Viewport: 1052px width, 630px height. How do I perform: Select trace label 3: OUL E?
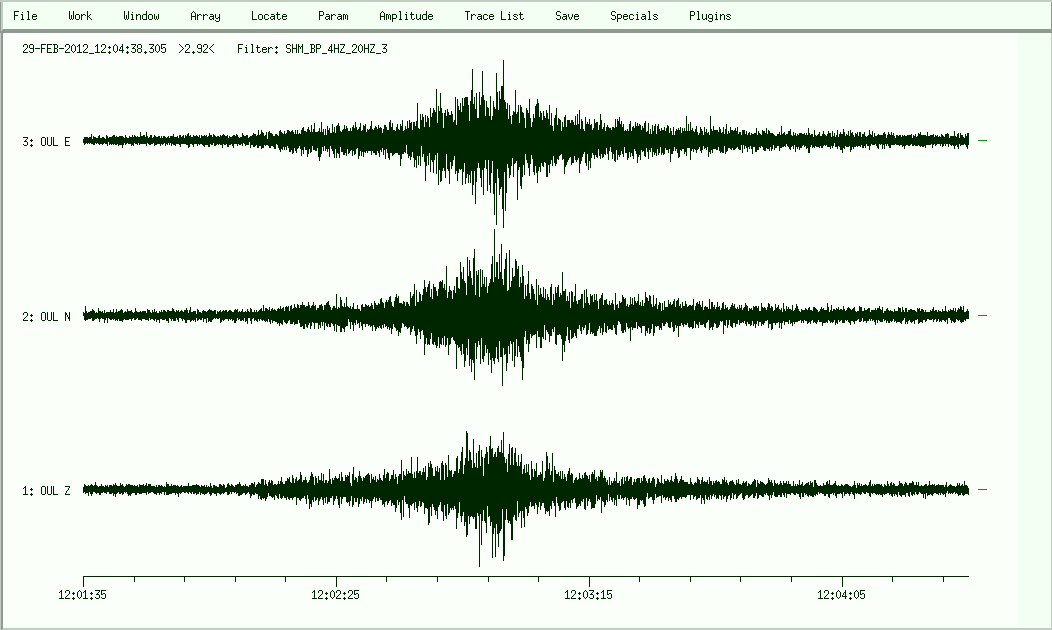coord(46,142)
